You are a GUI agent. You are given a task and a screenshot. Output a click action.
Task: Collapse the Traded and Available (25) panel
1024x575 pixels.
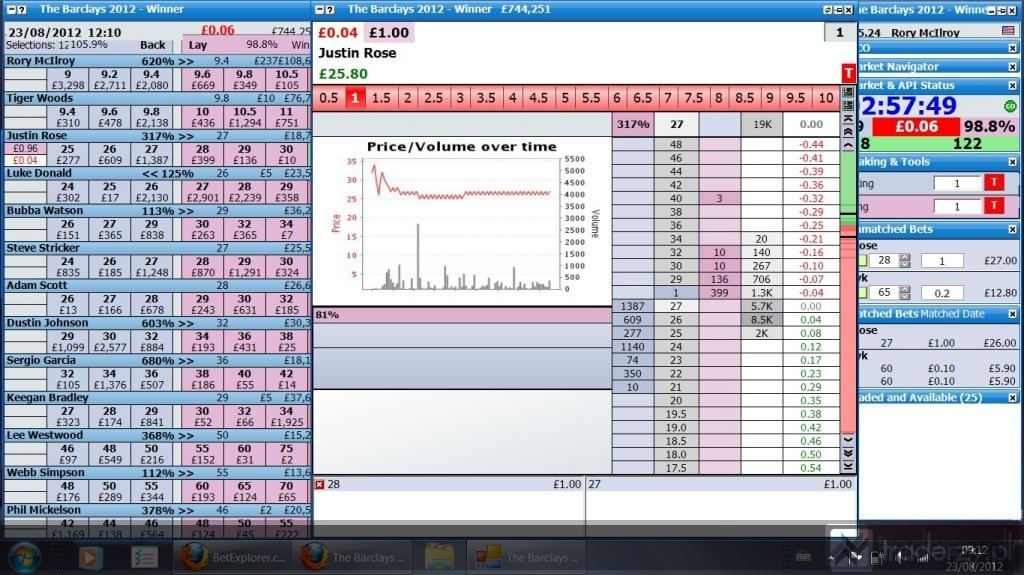1013,398
